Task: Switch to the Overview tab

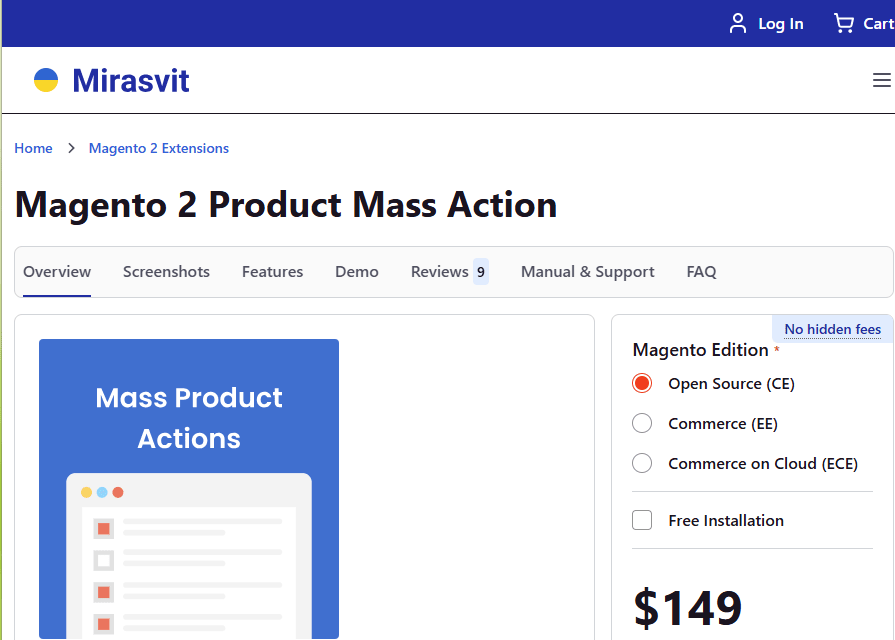Action: [x=57, y=271]
